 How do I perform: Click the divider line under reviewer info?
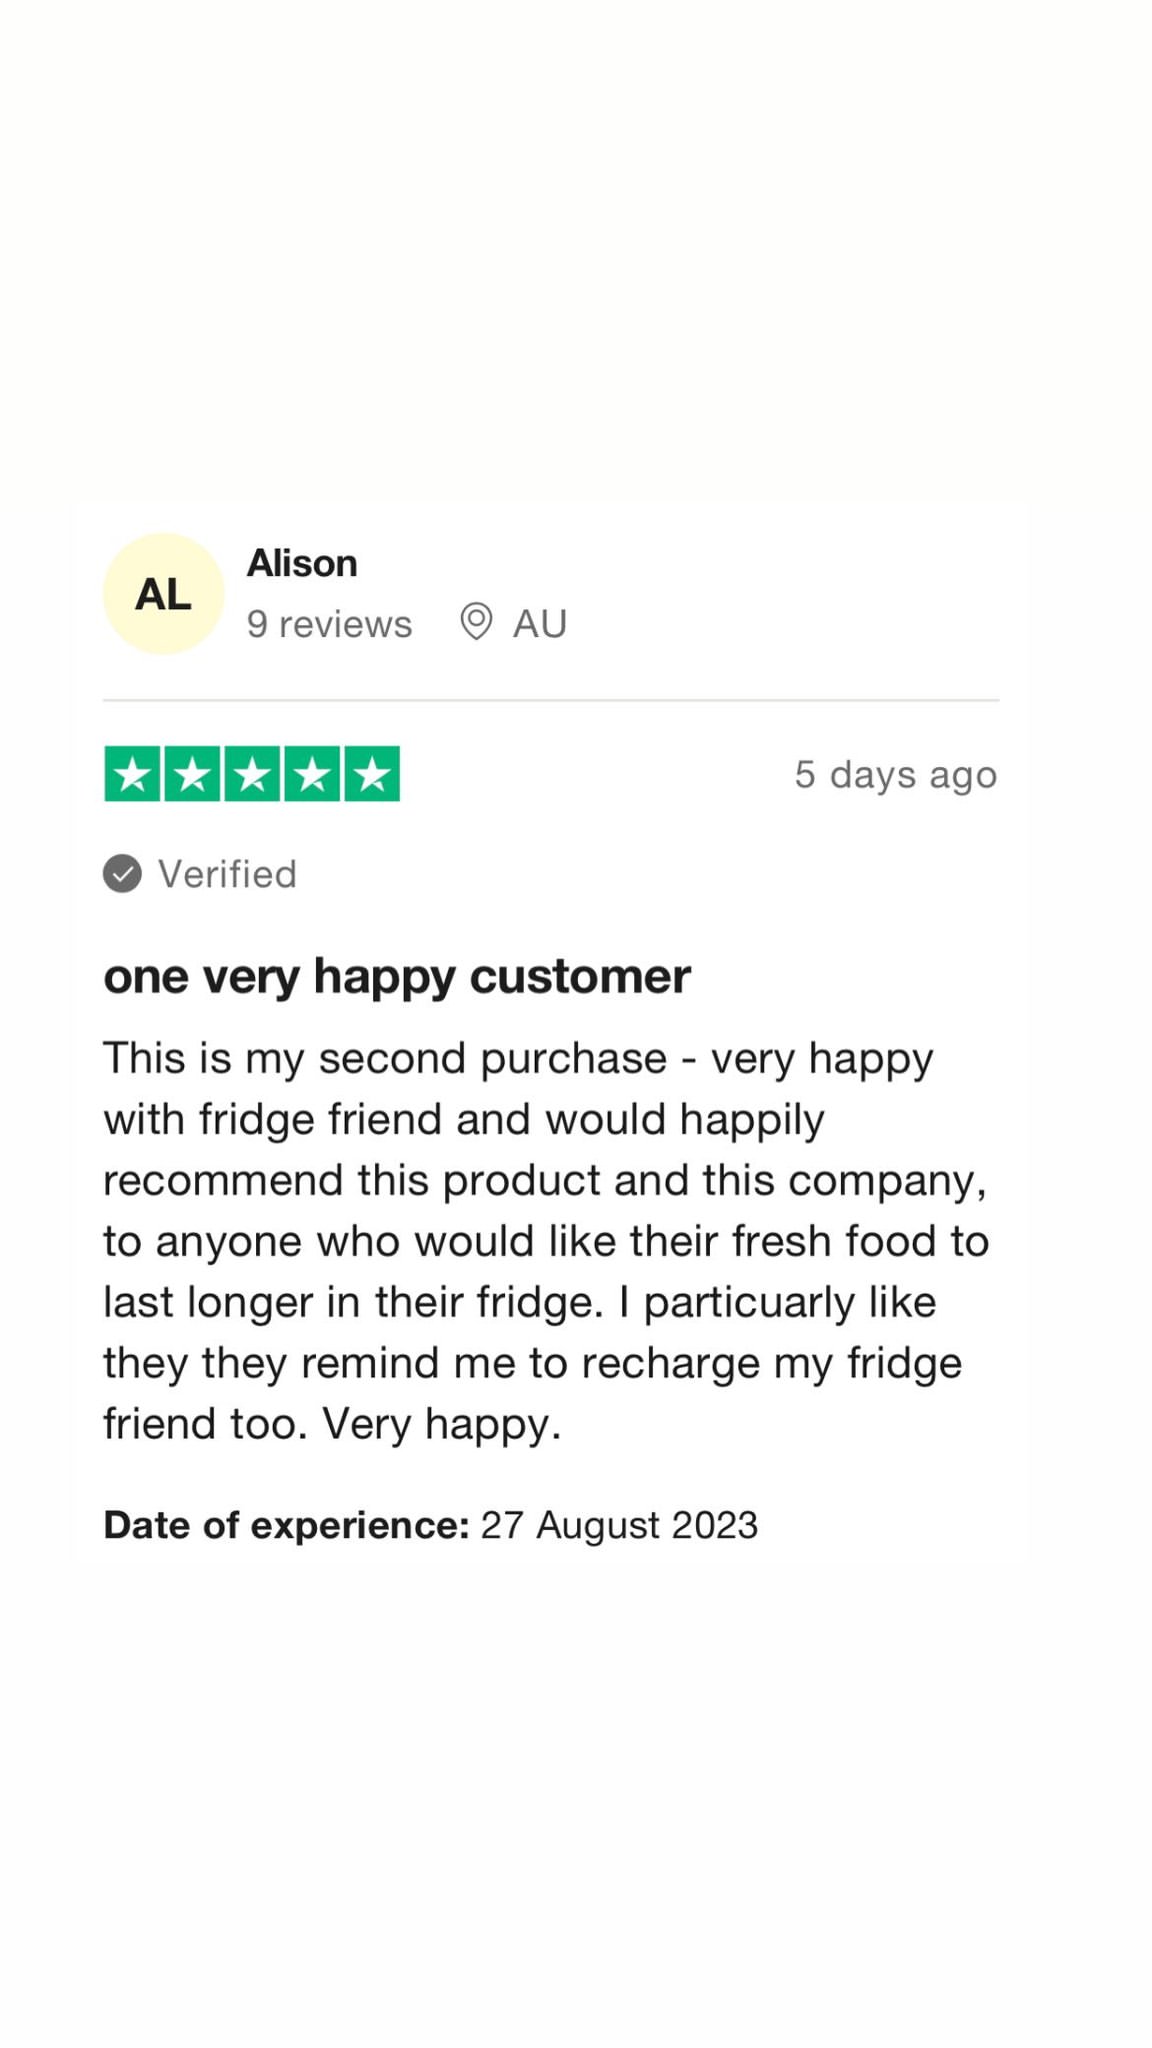[x=551, y=700]
